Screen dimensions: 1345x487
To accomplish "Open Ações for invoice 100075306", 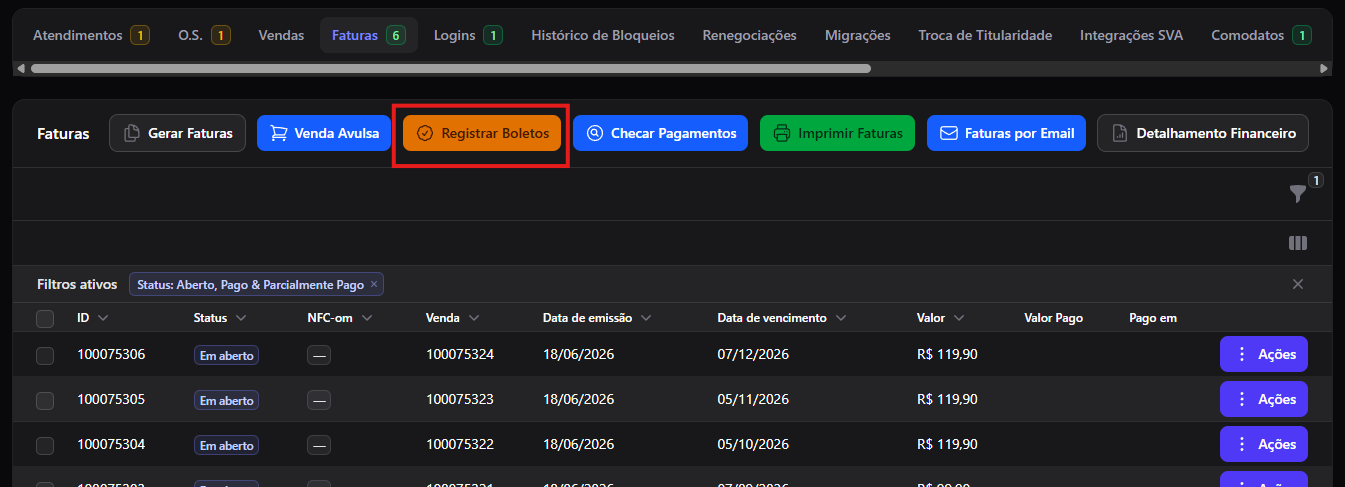I will (1263, 354).
